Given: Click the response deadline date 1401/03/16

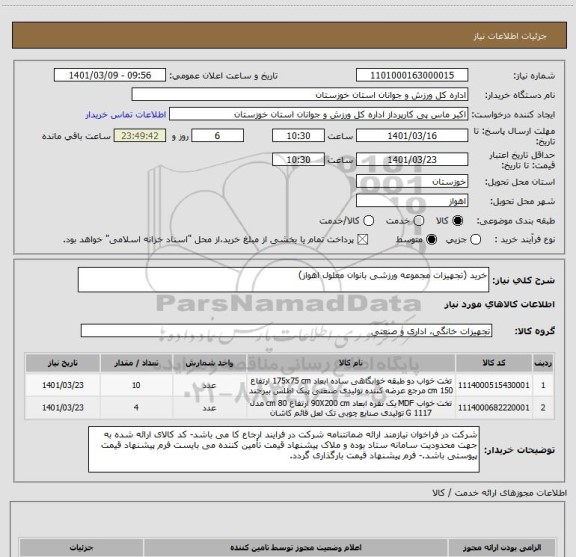Looking at the screenshot, I should (x=412, y=136).
